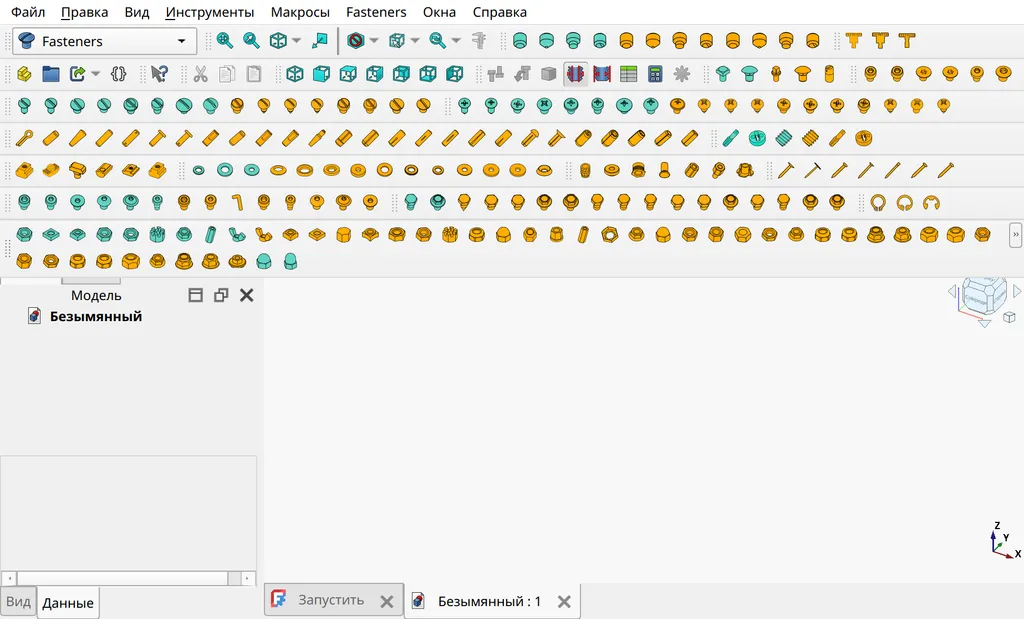This screenshot has height=619, width=1024.
Task: Close the Безымянный : 1 document tab
Action: click(564, 602)
